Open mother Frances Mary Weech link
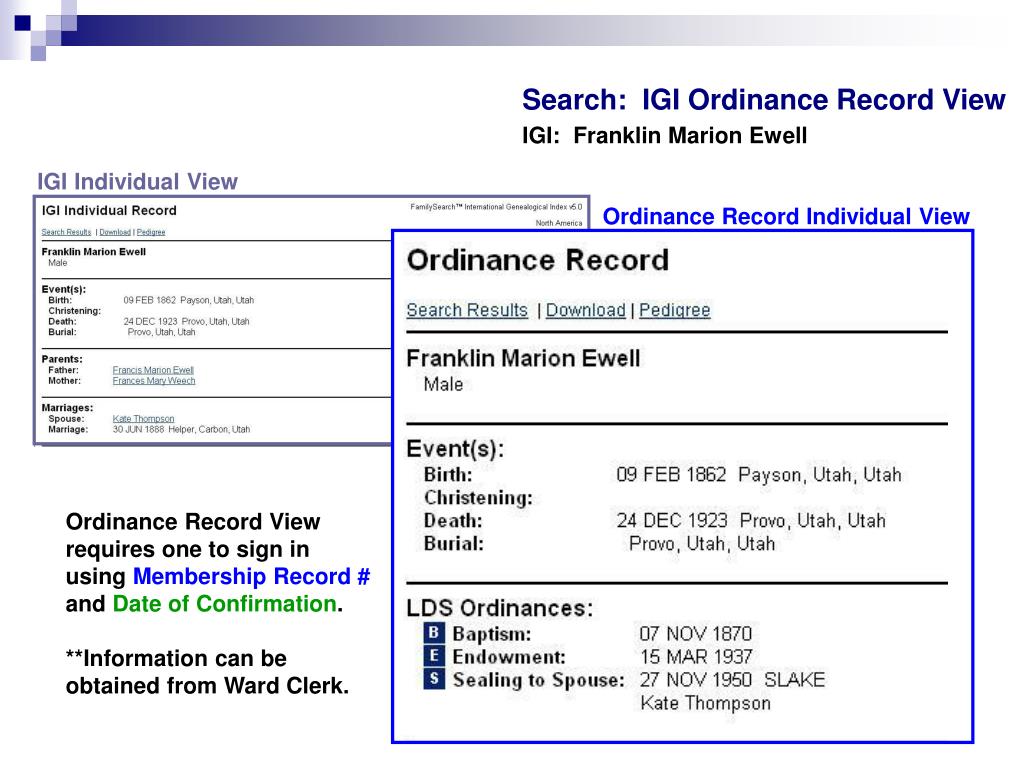Viewport: 1024px width, 768px height. coord(153,381)
